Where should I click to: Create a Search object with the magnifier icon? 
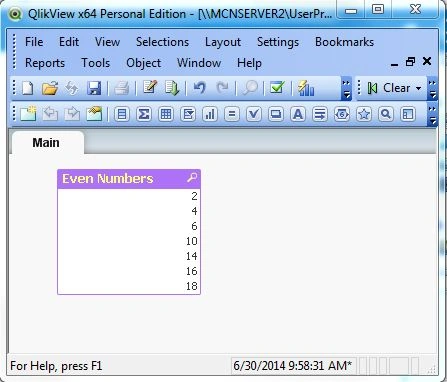(386, 114)
